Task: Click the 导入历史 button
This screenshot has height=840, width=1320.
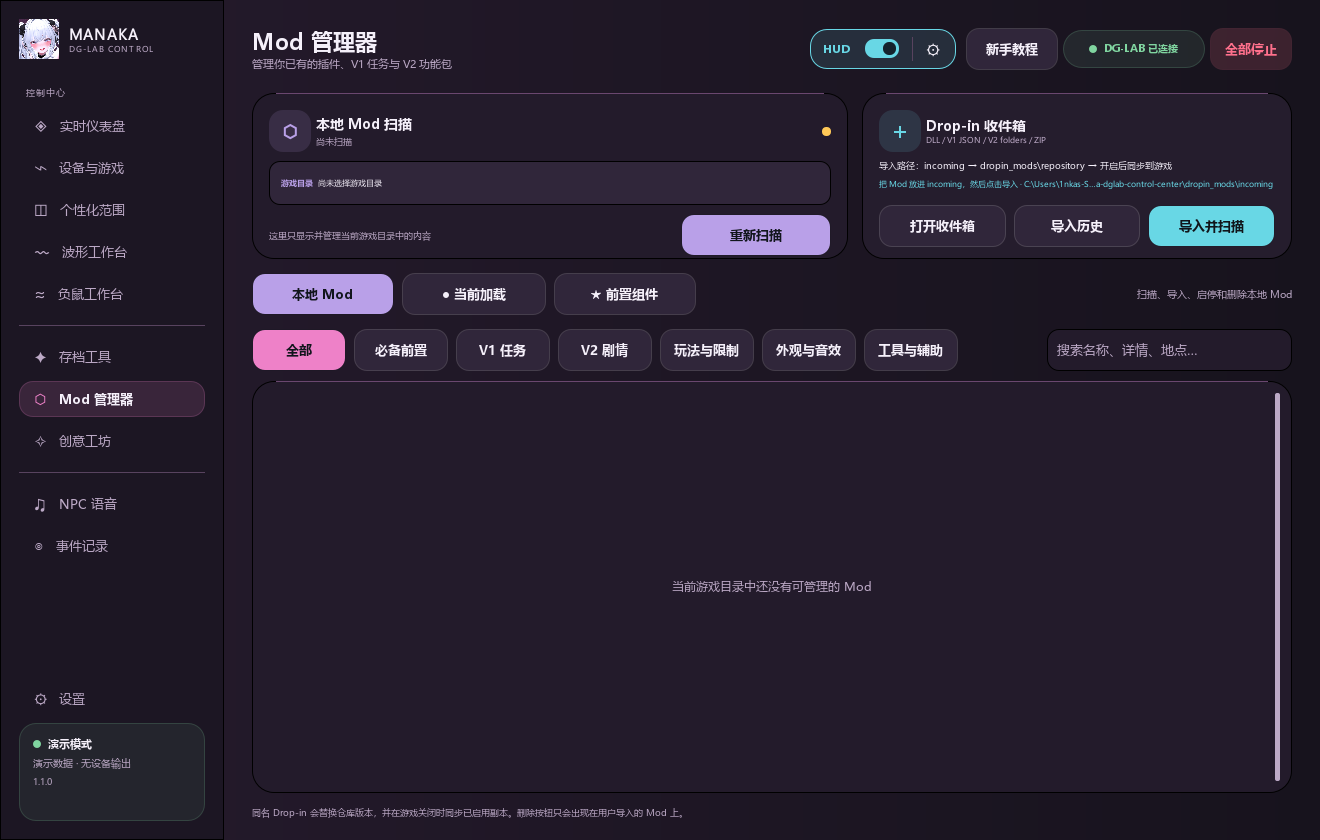Action: coord(1077,226)
